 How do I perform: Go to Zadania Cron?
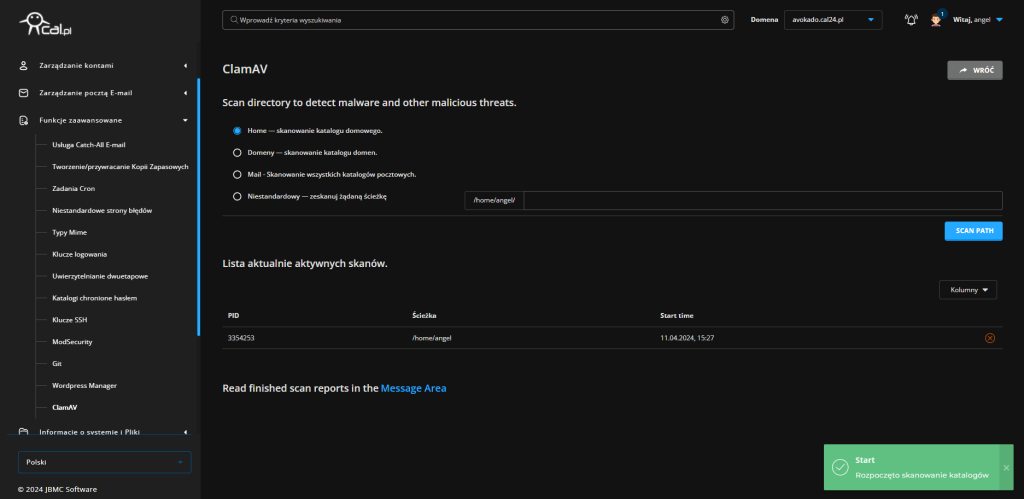(x=74, y=188)
